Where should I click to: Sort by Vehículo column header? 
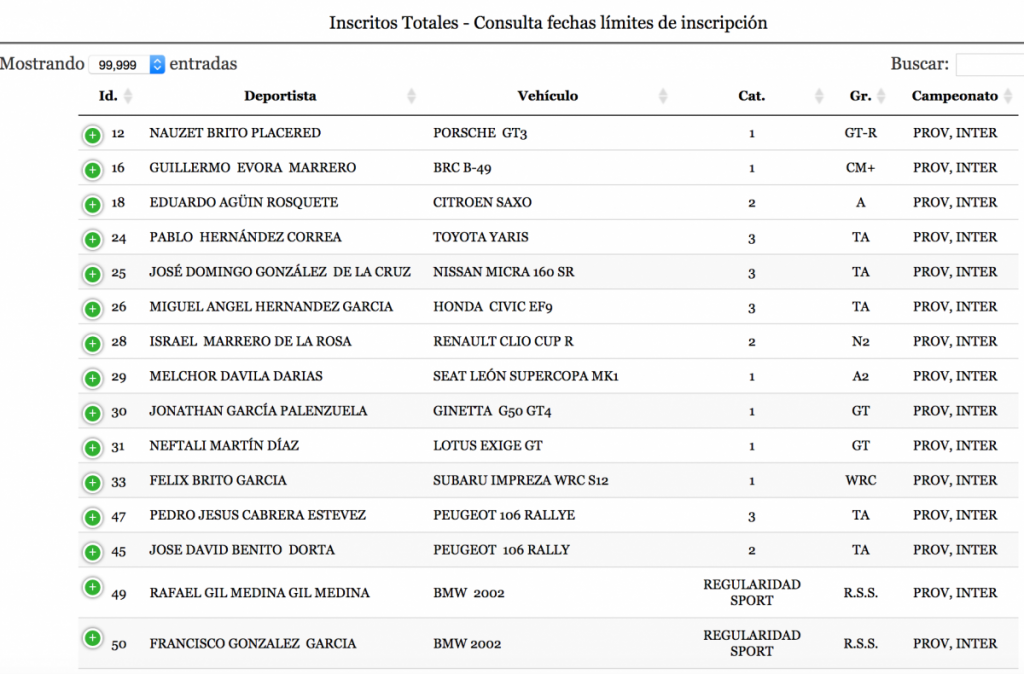[547, 96]
